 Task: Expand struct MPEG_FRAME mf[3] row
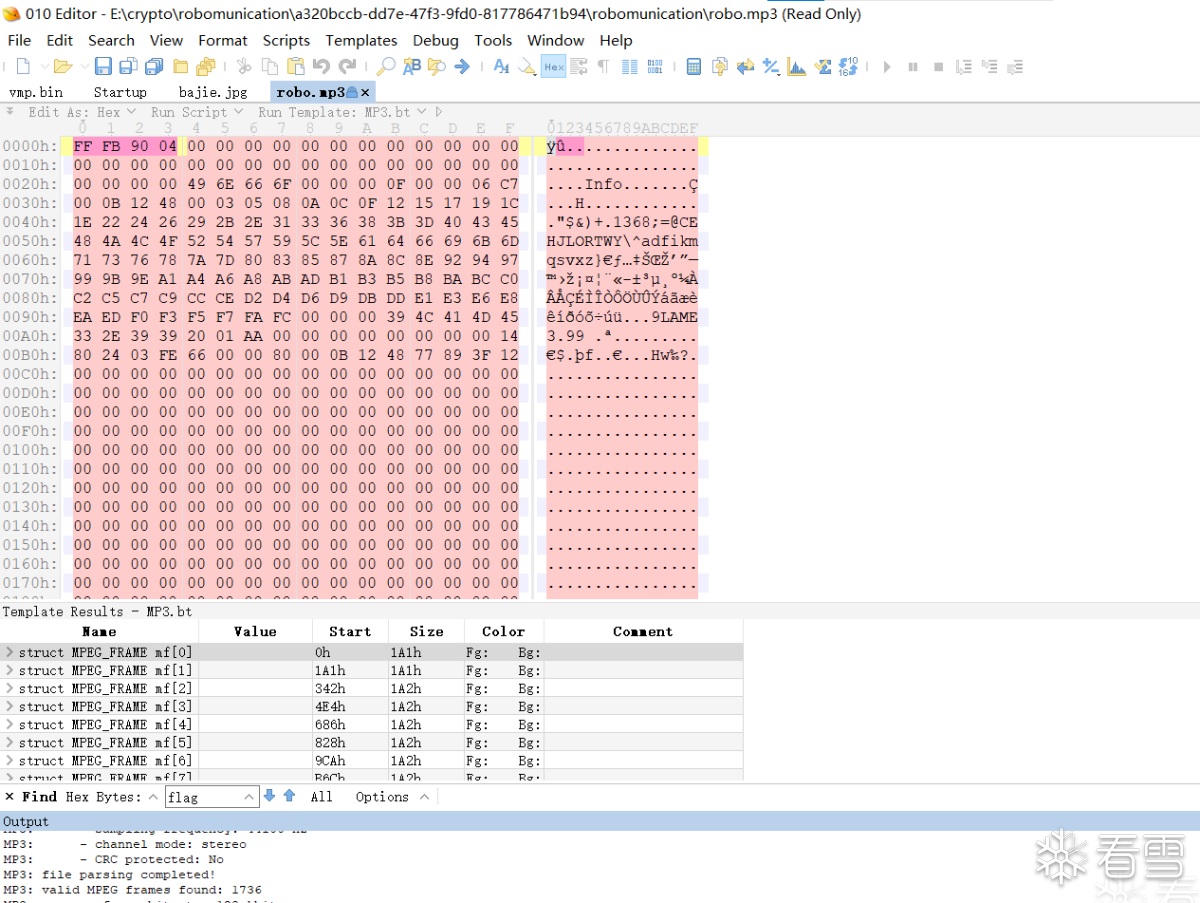pos(9,706)
